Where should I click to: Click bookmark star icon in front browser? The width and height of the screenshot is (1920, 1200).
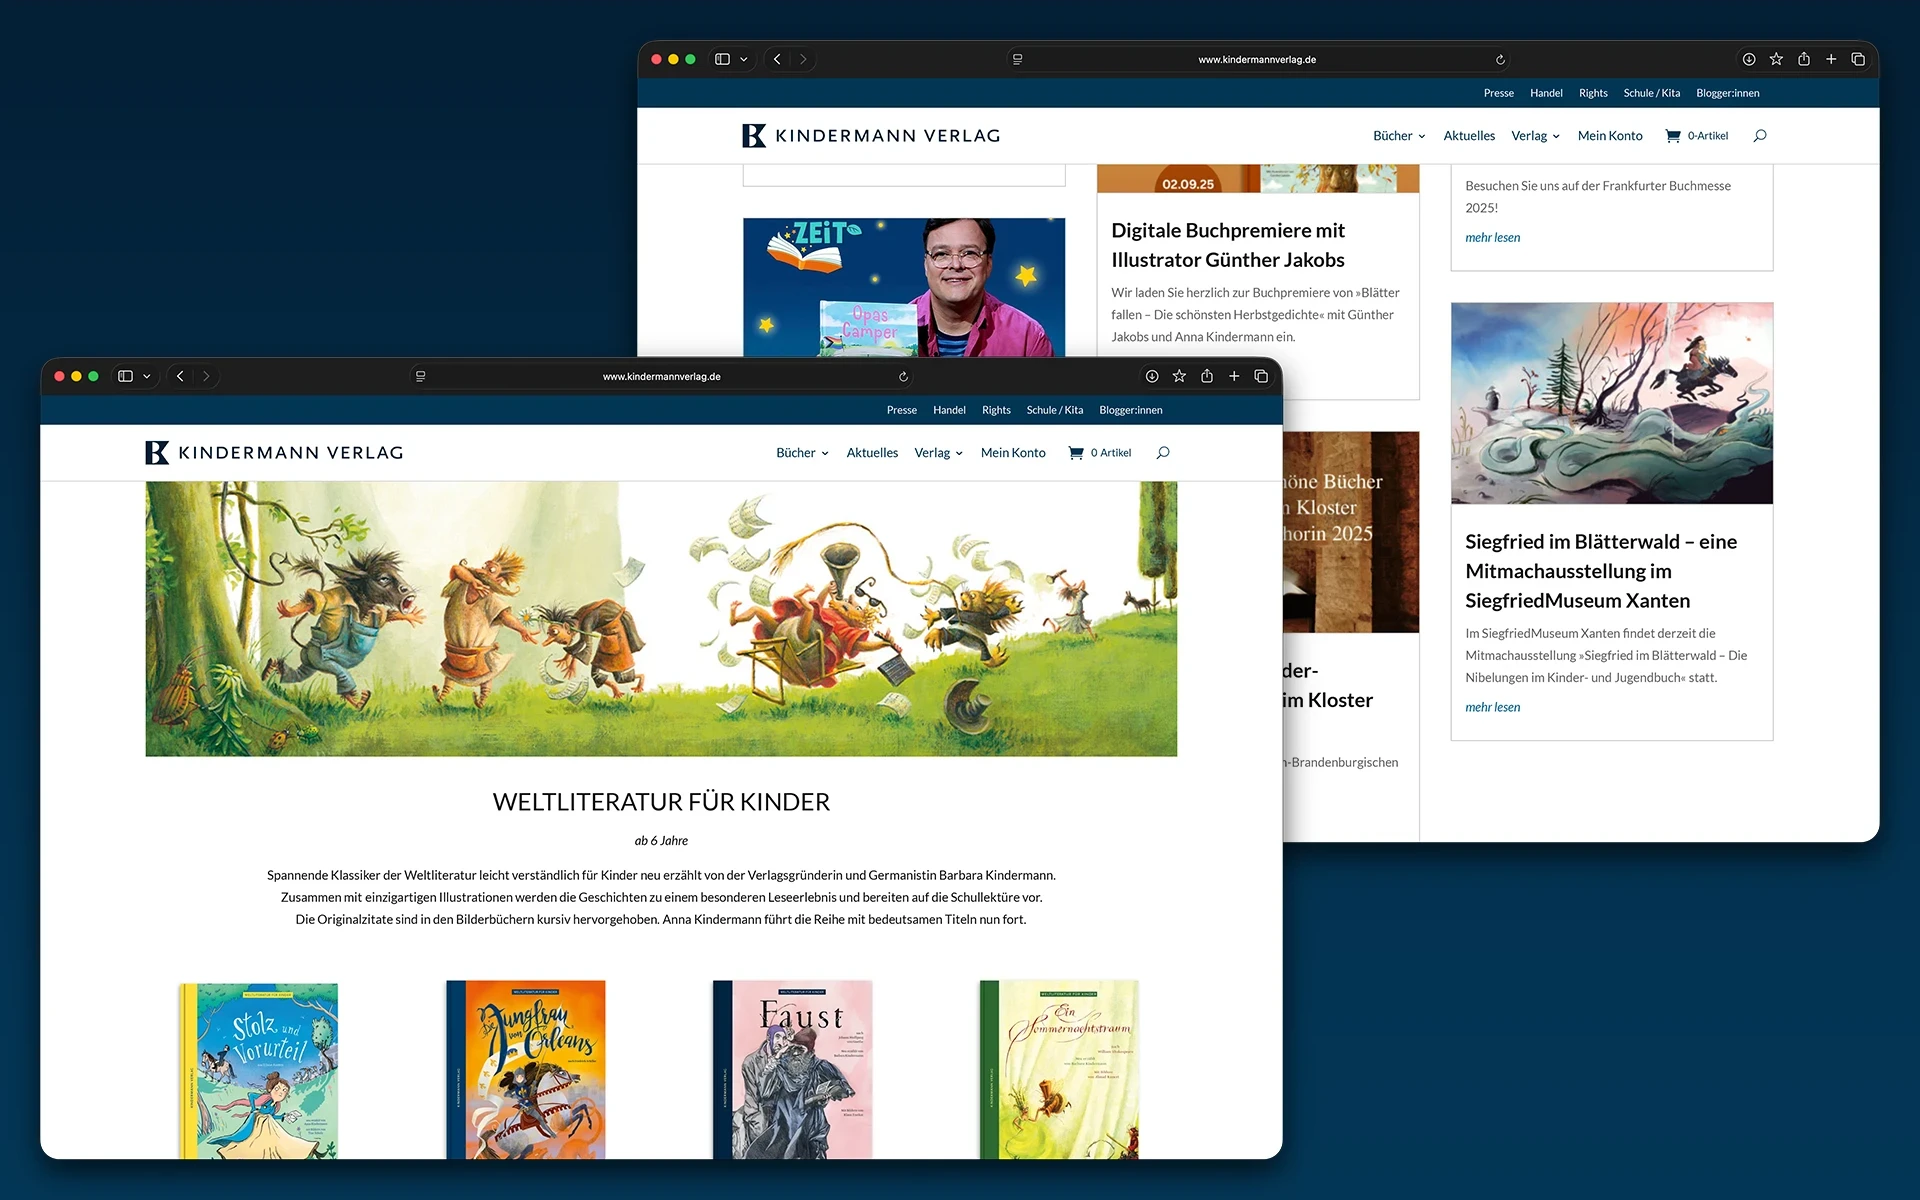pyautogui.click(x=1179, y=376)
